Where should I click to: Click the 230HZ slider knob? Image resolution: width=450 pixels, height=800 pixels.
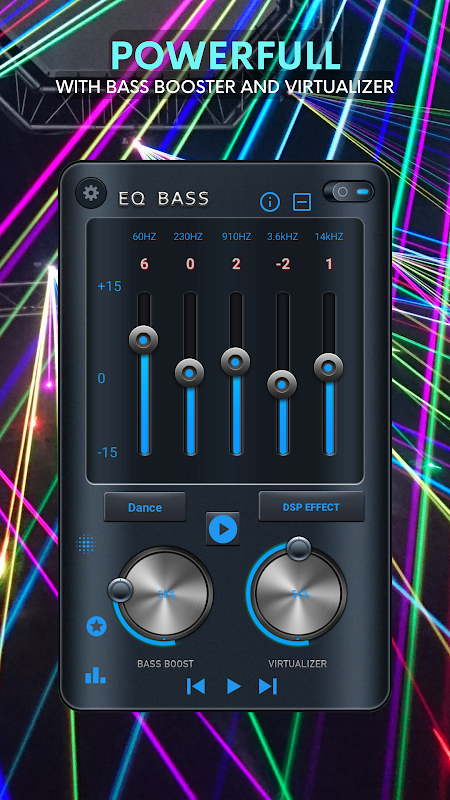pos(189,373)
